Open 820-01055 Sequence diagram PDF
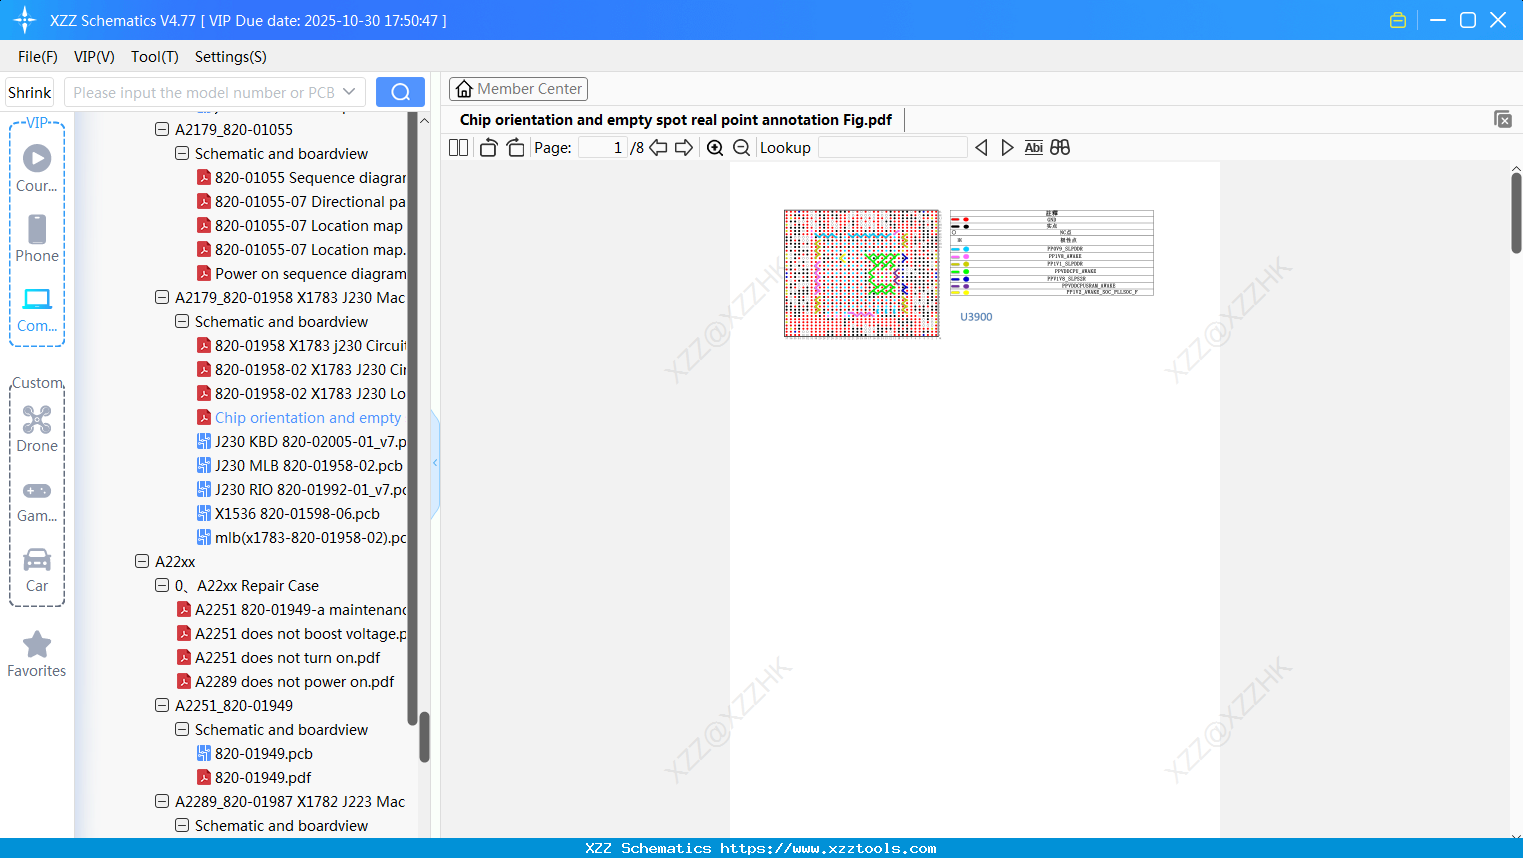 coord(301,177)
